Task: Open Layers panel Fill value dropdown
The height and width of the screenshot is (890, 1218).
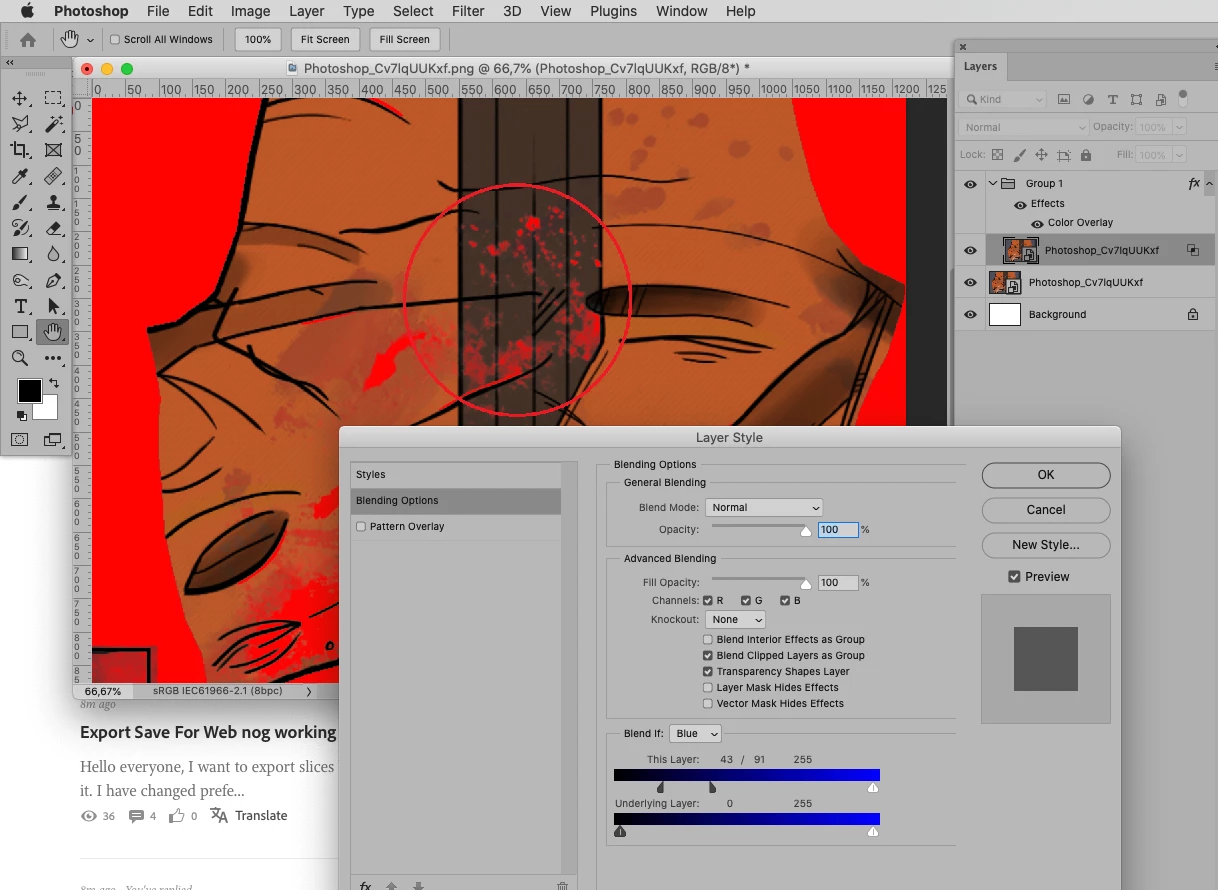Action: pyautogui.click(x=1180, y=155)
